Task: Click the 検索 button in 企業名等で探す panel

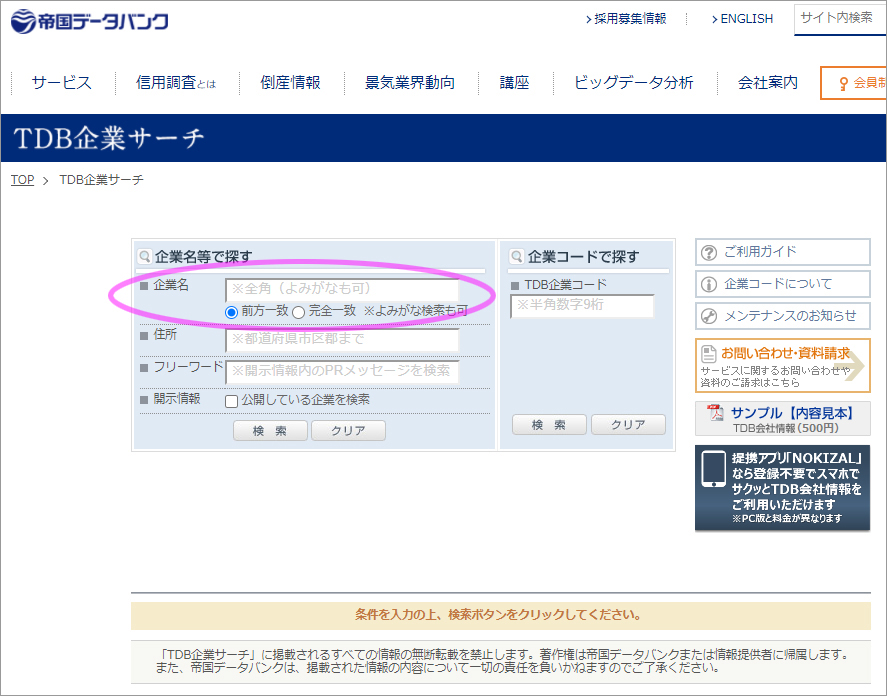Action: click(269, 430)
